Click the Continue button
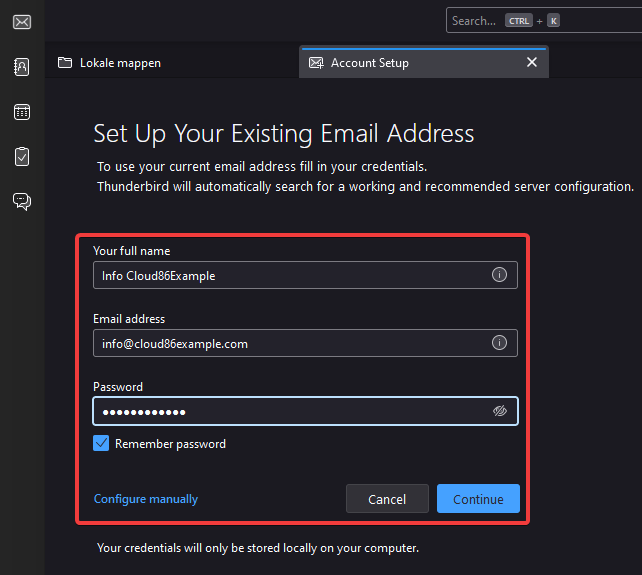This screenshot has width=642, height=575. (x=478, y=499)
